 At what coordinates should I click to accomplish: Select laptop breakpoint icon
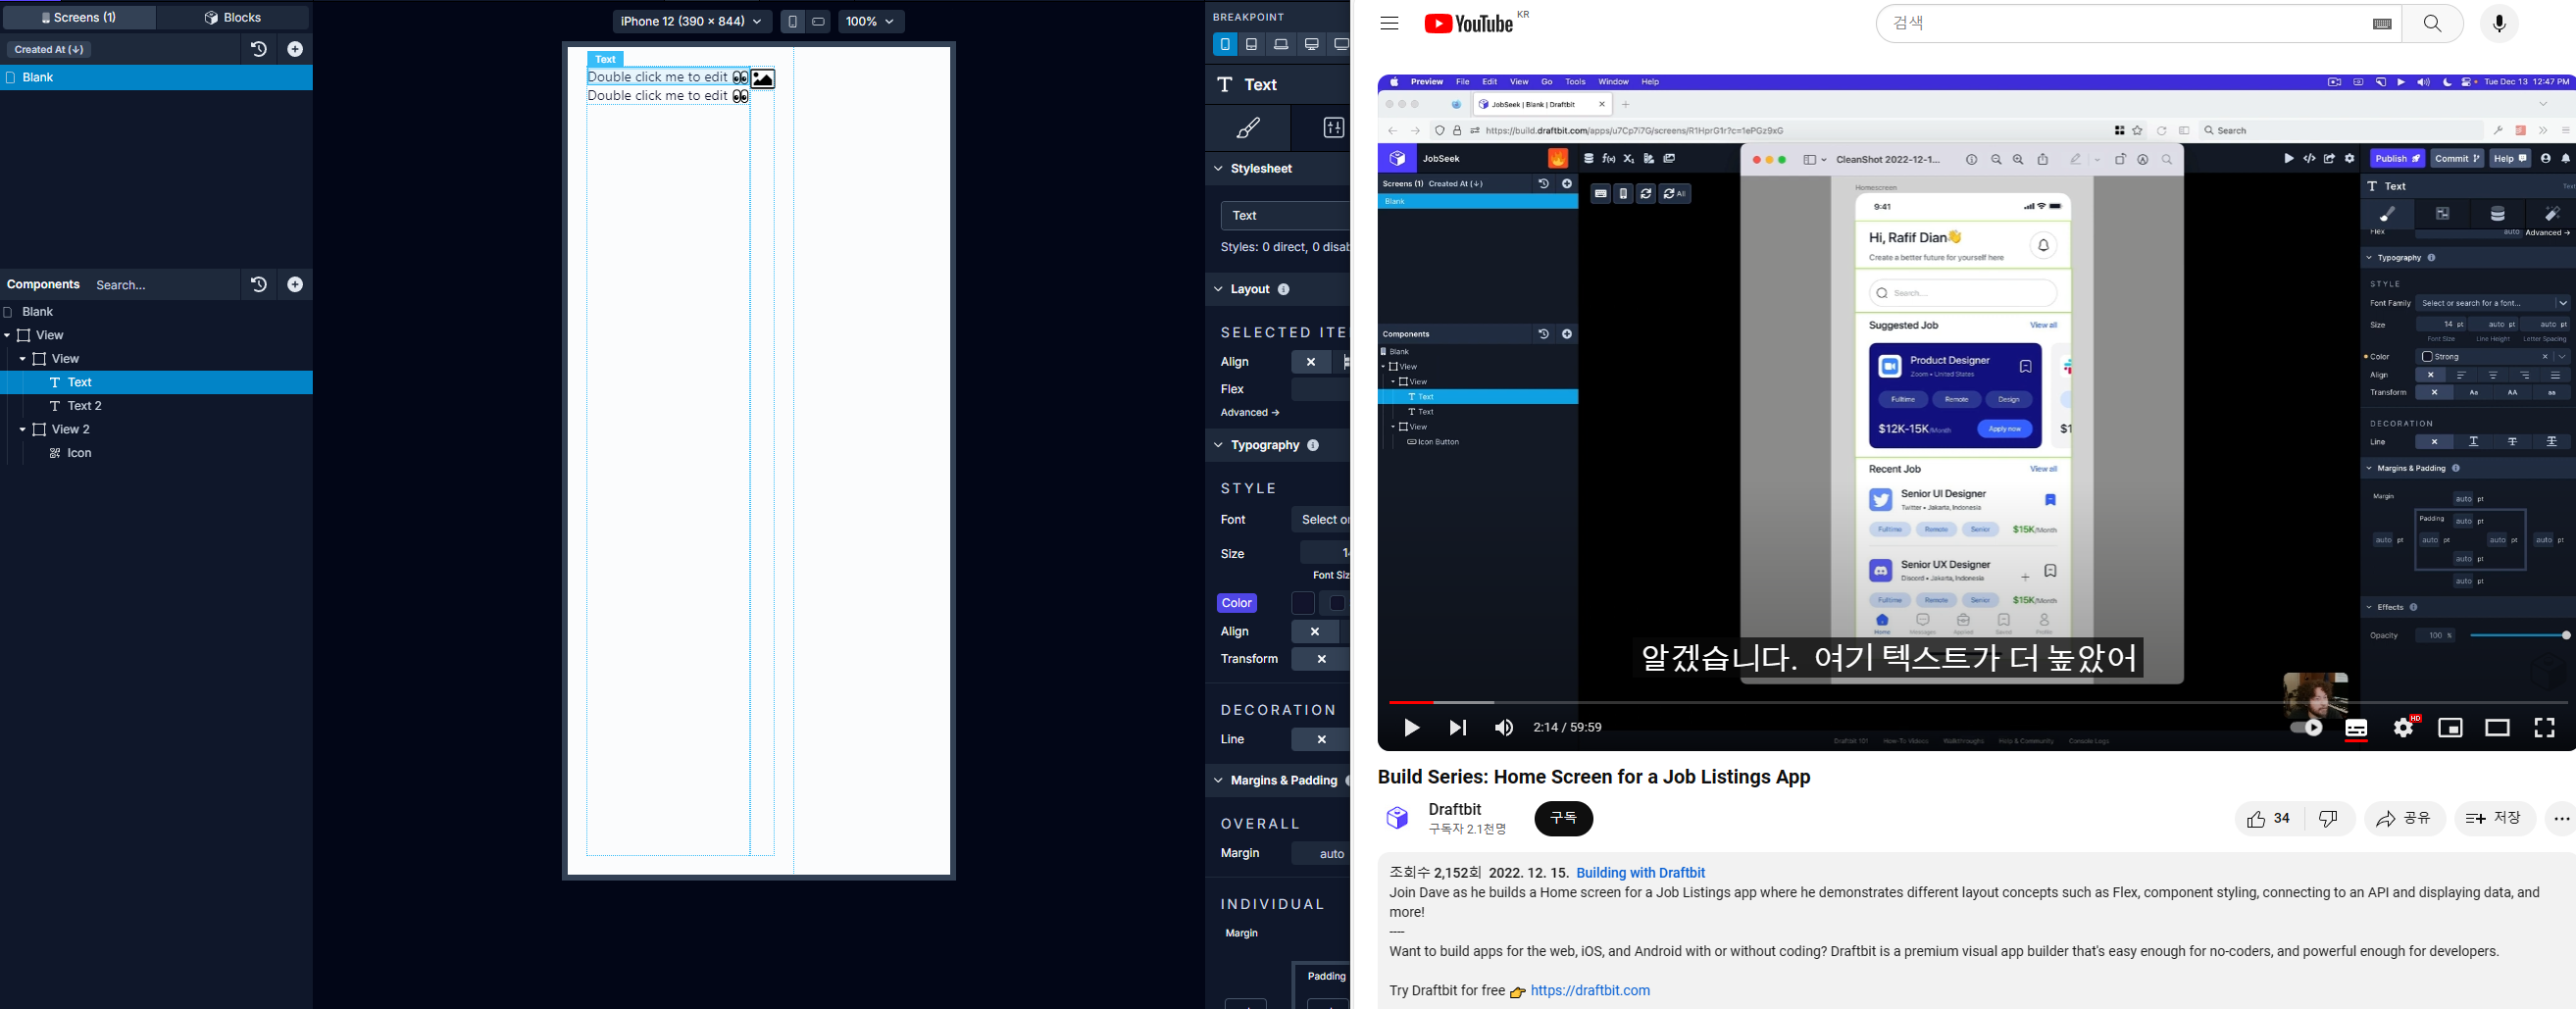point(1281,44)
